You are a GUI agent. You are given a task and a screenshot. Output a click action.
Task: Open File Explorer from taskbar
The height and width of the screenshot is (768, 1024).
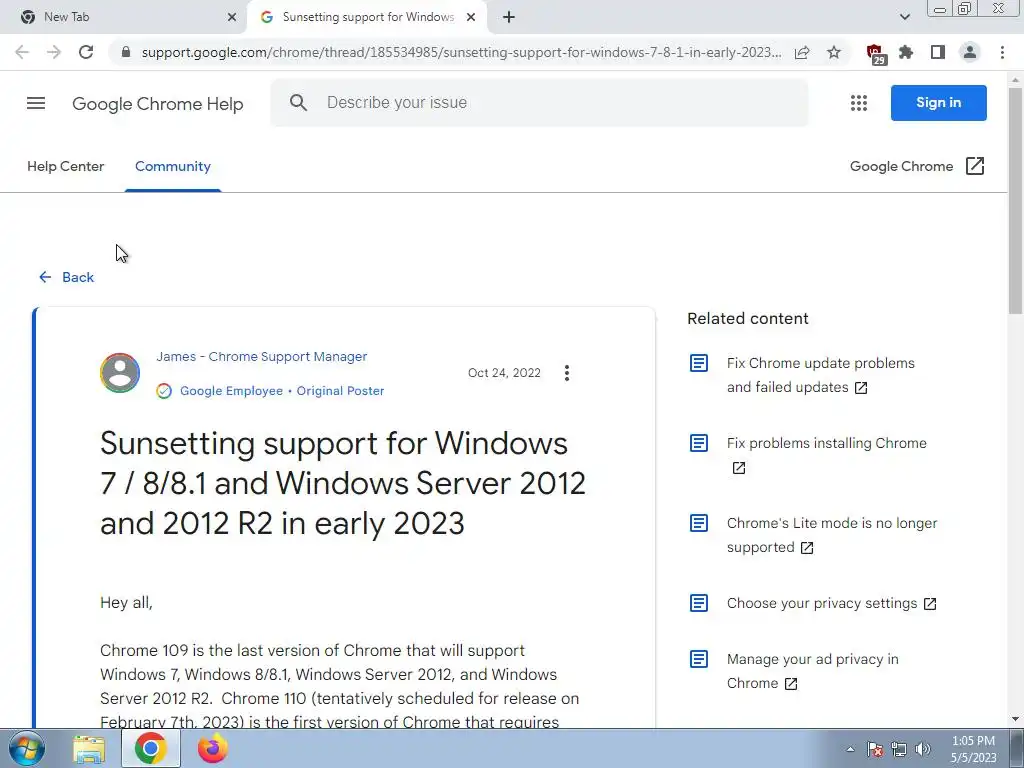(89, 748)
